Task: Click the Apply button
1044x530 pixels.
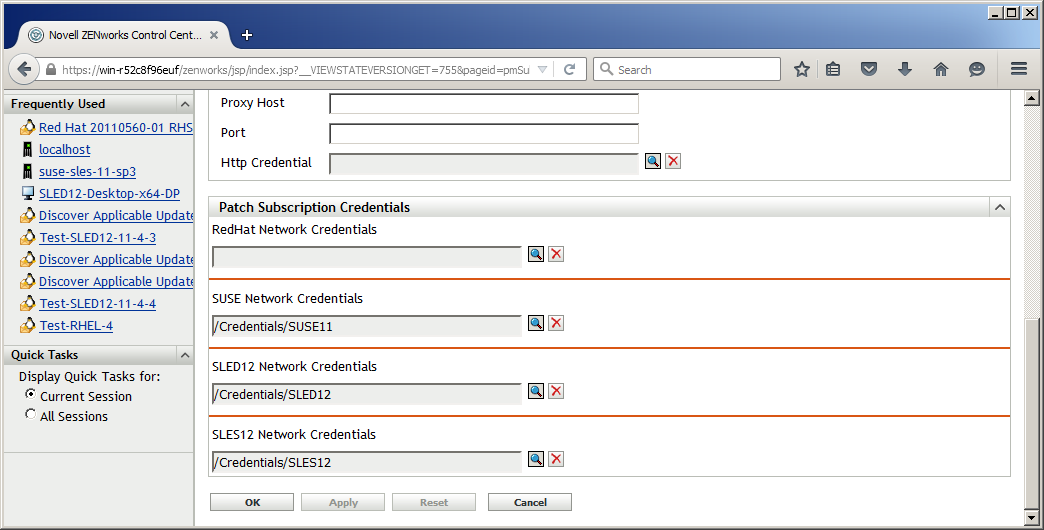Action: pyautogui.click(x=343, y=502)
